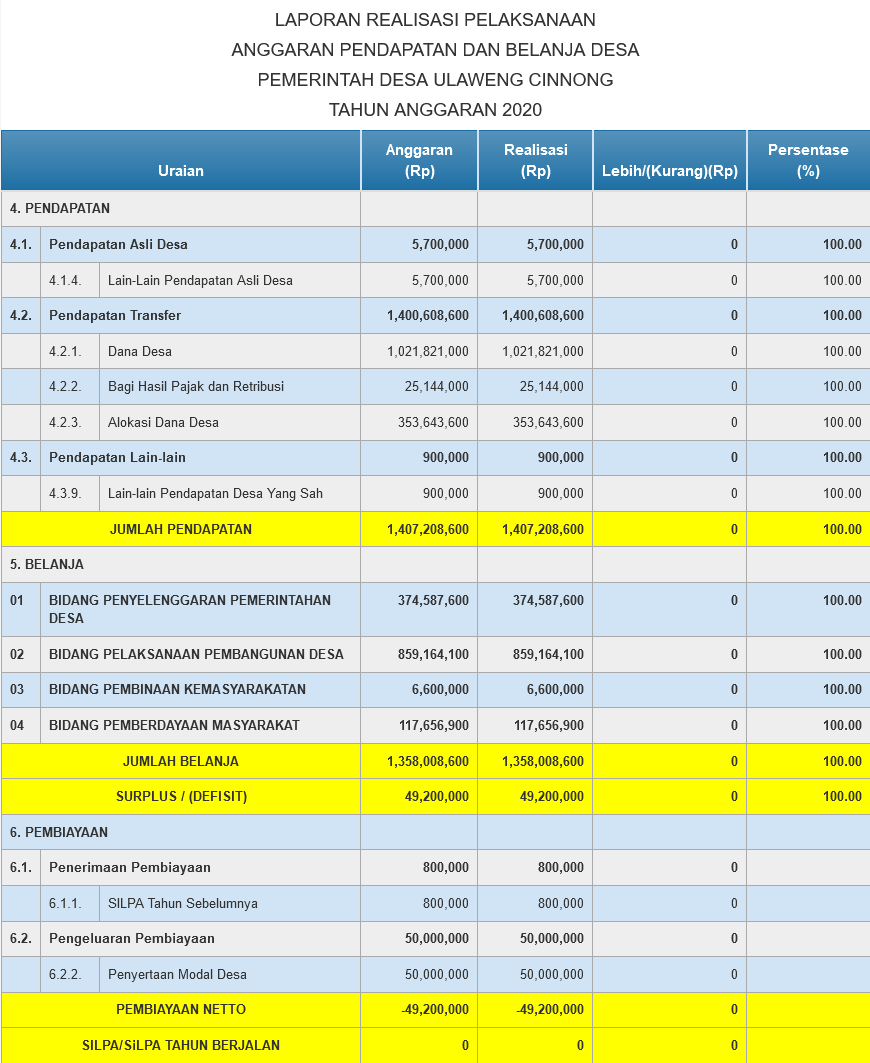Click BIDANG PENYELENGGARAAN PEMERINTAHAN DESA label

pyautogui.click(x=190, y=609)
